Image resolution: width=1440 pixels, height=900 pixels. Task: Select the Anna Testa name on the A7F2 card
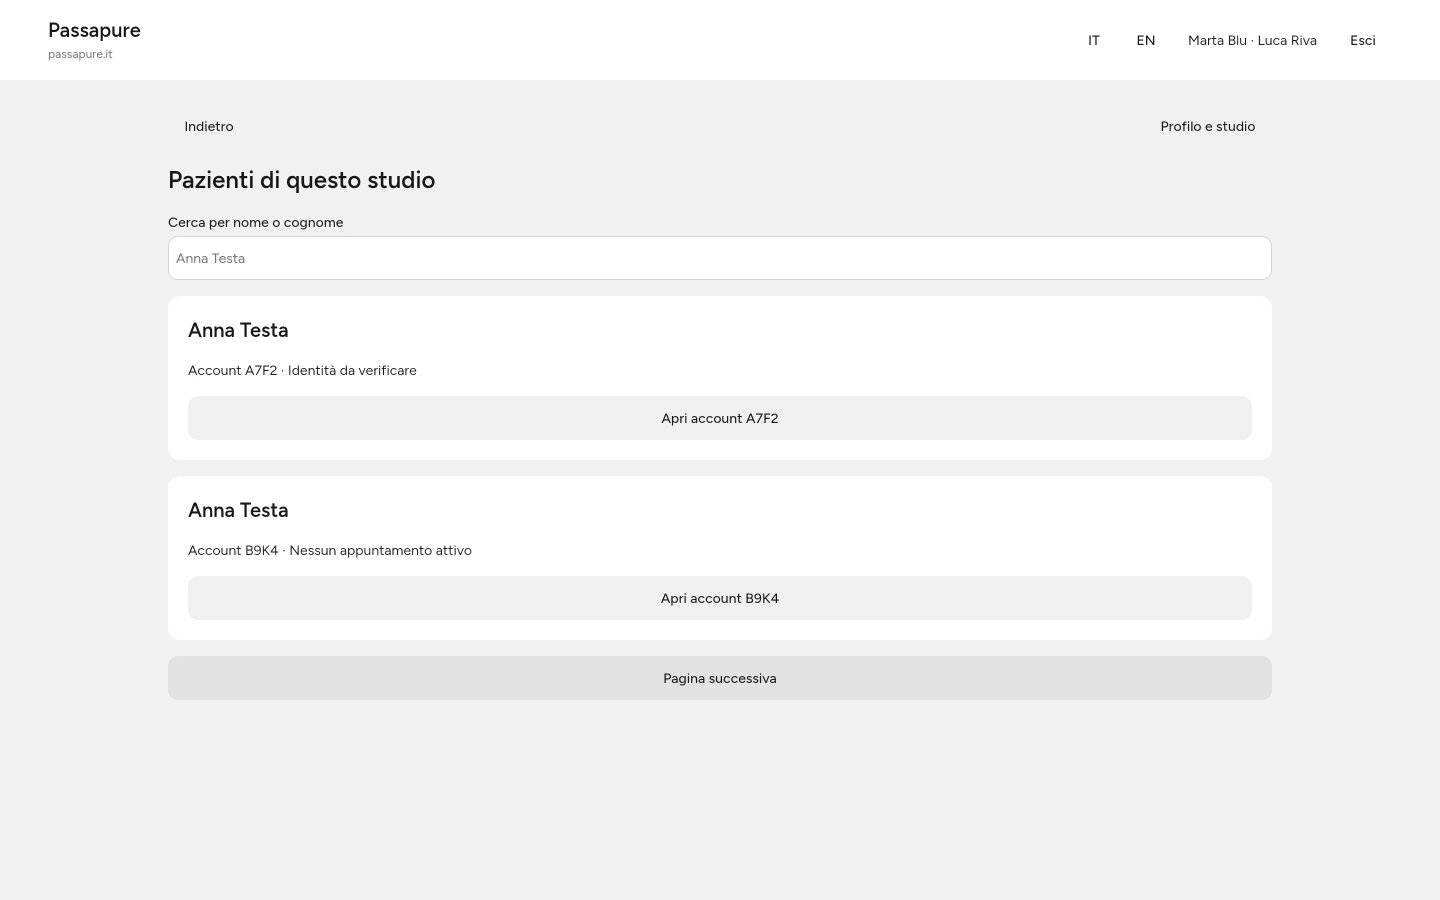tap(238, 330)
